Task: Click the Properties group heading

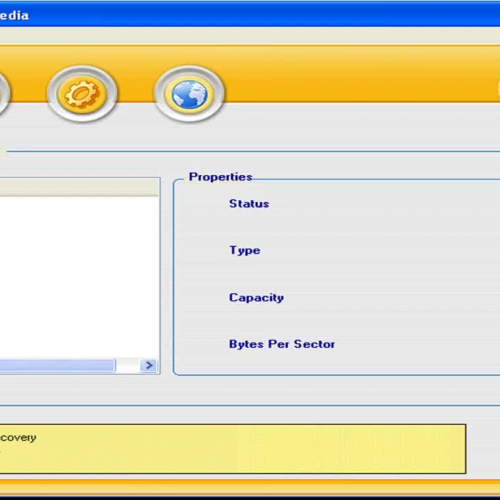Action: coord(220,177)
